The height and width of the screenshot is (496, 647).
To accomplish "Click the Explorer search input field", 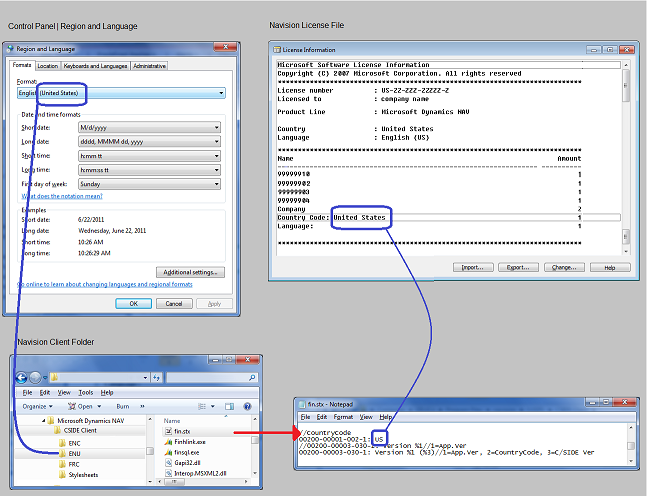I will pyautogui.click(x=212, y=377).
